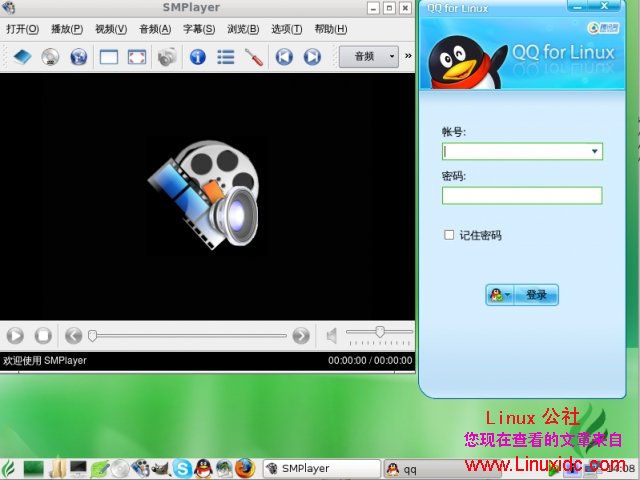Screen dimensions: 640x480
Task: Launch SMPlayer from taskbar launcher icon
Action: pyautogui.click(x=140, y=469)
